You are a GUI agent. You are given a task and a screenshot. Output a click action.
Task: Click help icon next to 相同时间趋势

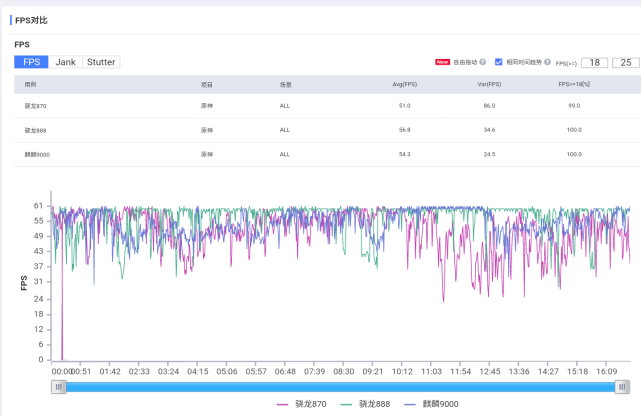tap(549, 62)
